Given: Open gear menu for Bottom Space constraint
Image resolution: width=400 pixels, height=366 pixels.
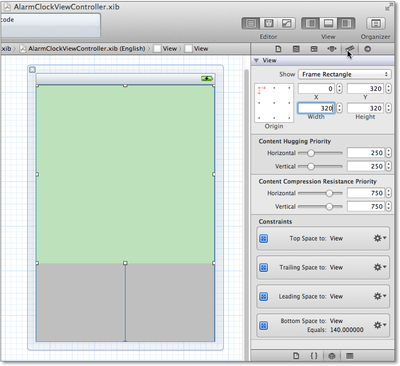Looking at the screenshot, I should 379,325.
